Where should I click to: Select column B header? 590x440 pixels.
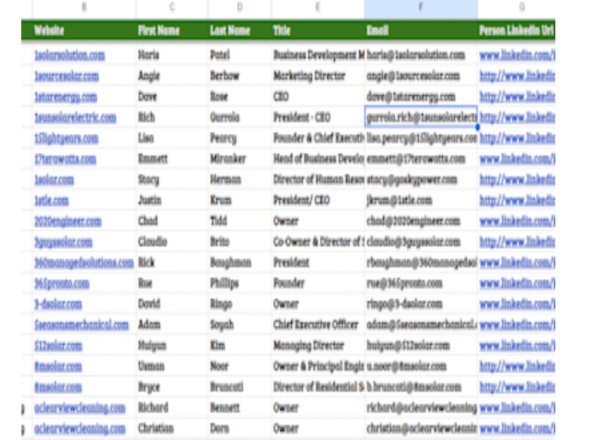tap(84, 8)
